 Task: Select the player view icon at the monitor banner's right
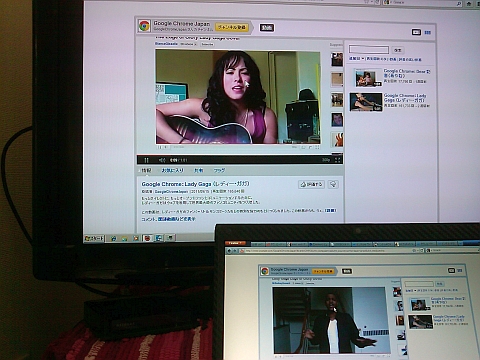tap(416, 32)
